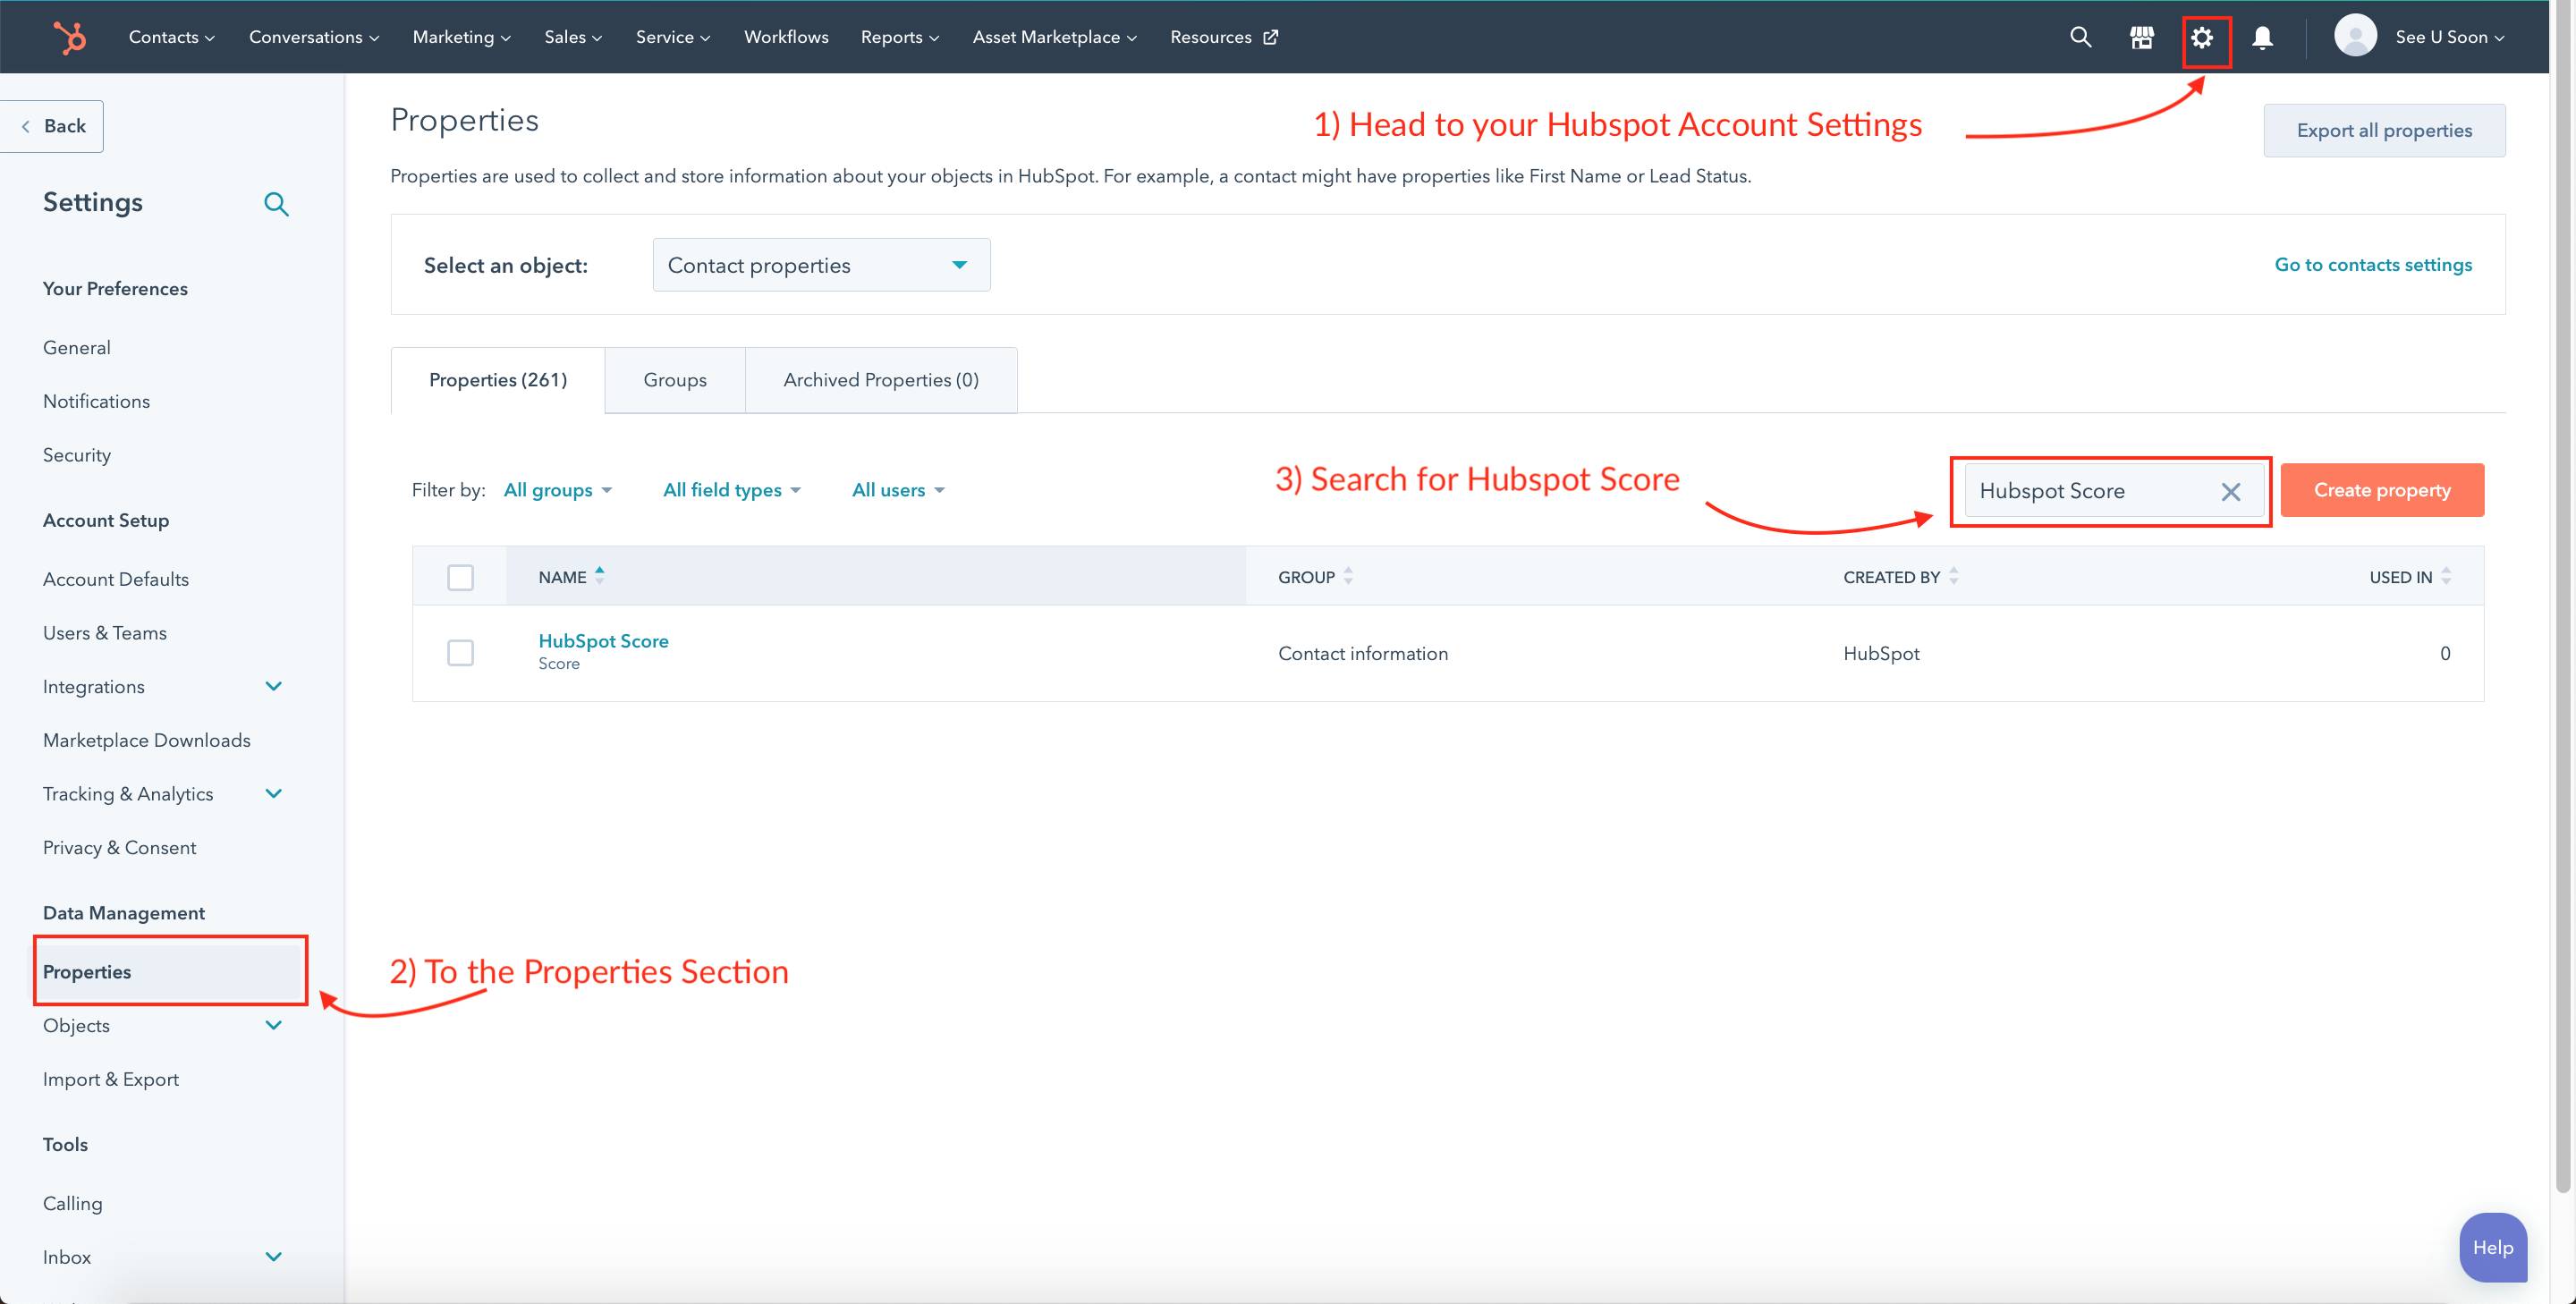Open the All field types filter
This screenshot has width=2576, height=1304.
pyautogui.click(x=732, y=490)
